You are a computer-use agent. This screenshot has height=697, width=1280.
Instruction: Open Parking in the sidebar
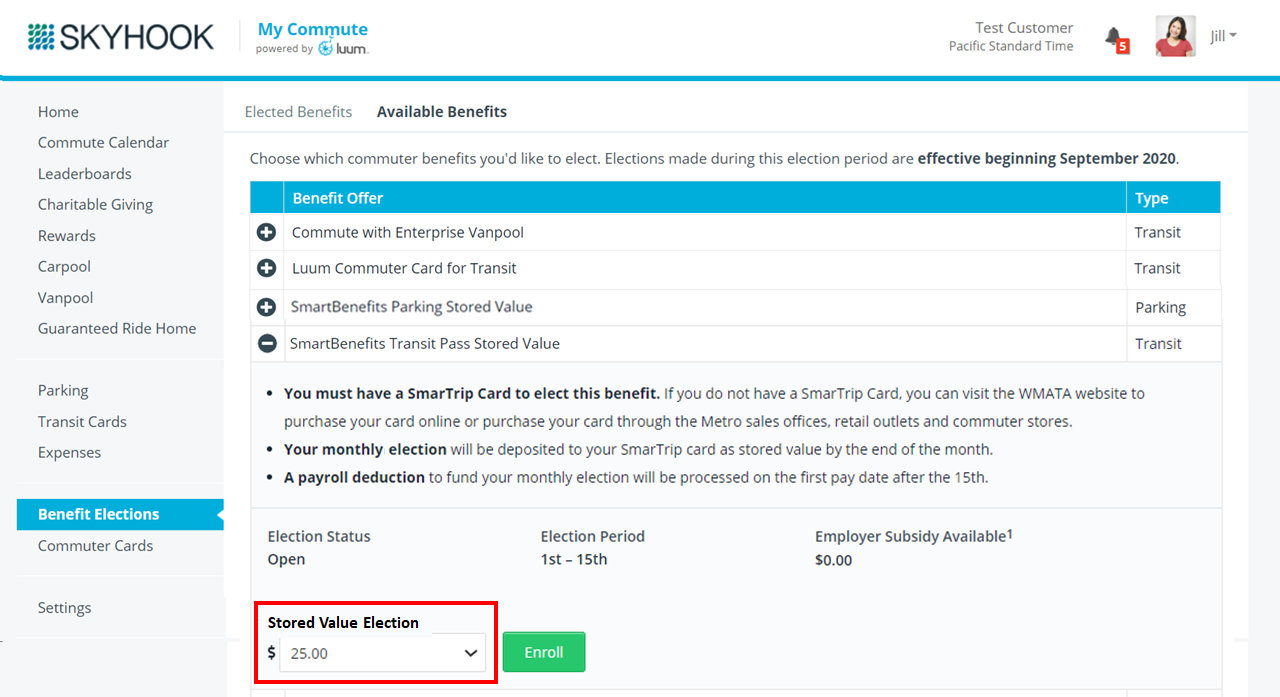63,391
